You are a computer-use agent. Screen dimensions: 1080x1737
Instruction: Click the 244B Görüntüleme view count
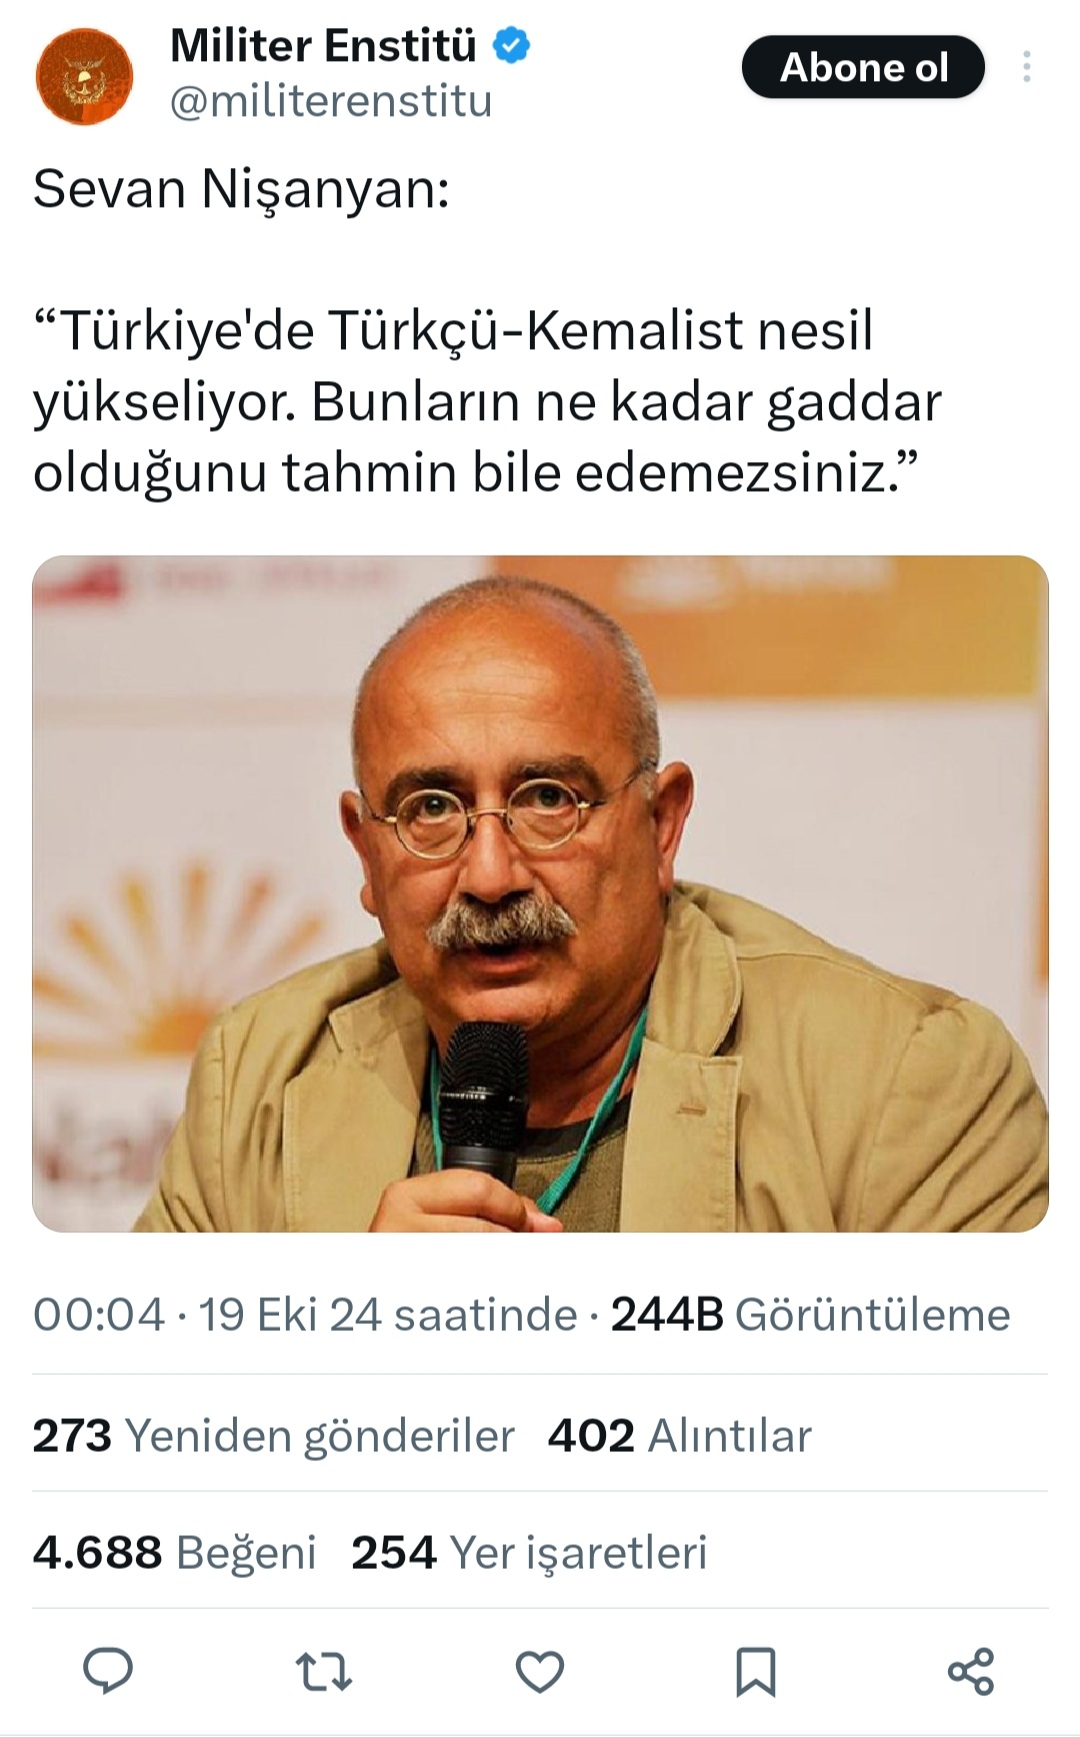(x=811, y=1314)
